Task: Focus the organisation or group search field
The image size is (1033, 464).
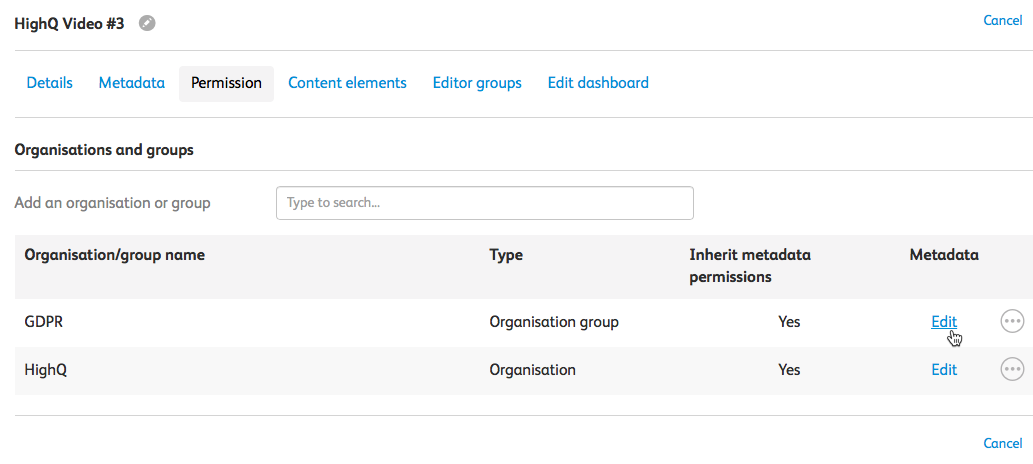Action: pos(484,203)
